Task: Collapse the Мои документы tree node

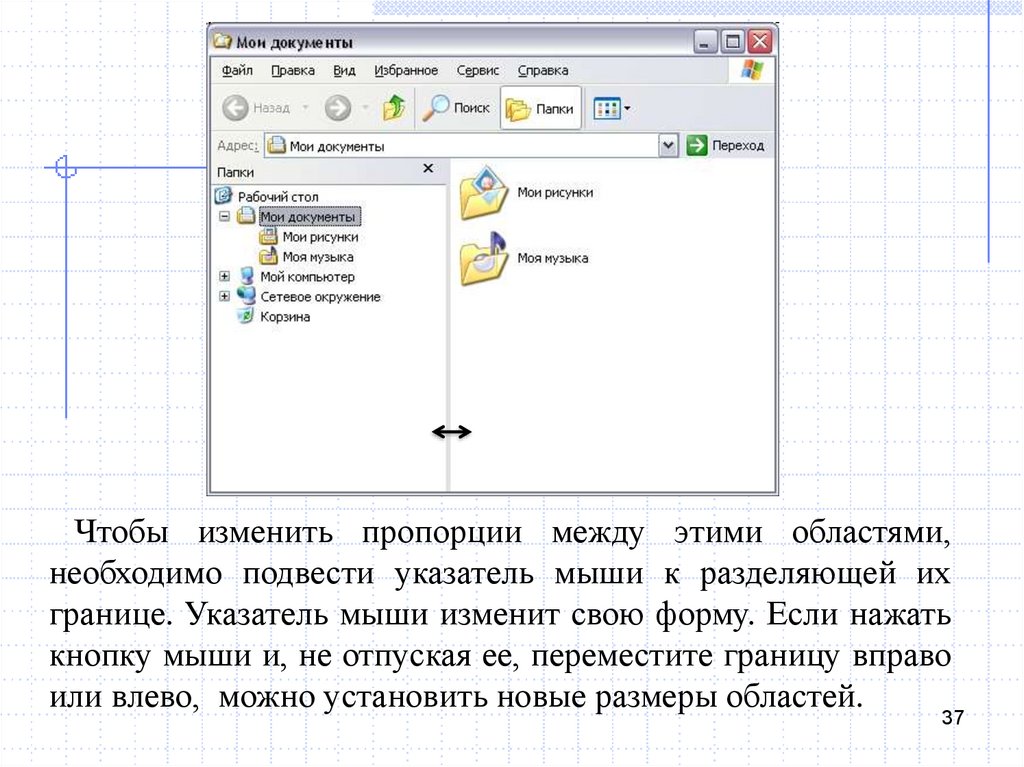Action: 225,217
